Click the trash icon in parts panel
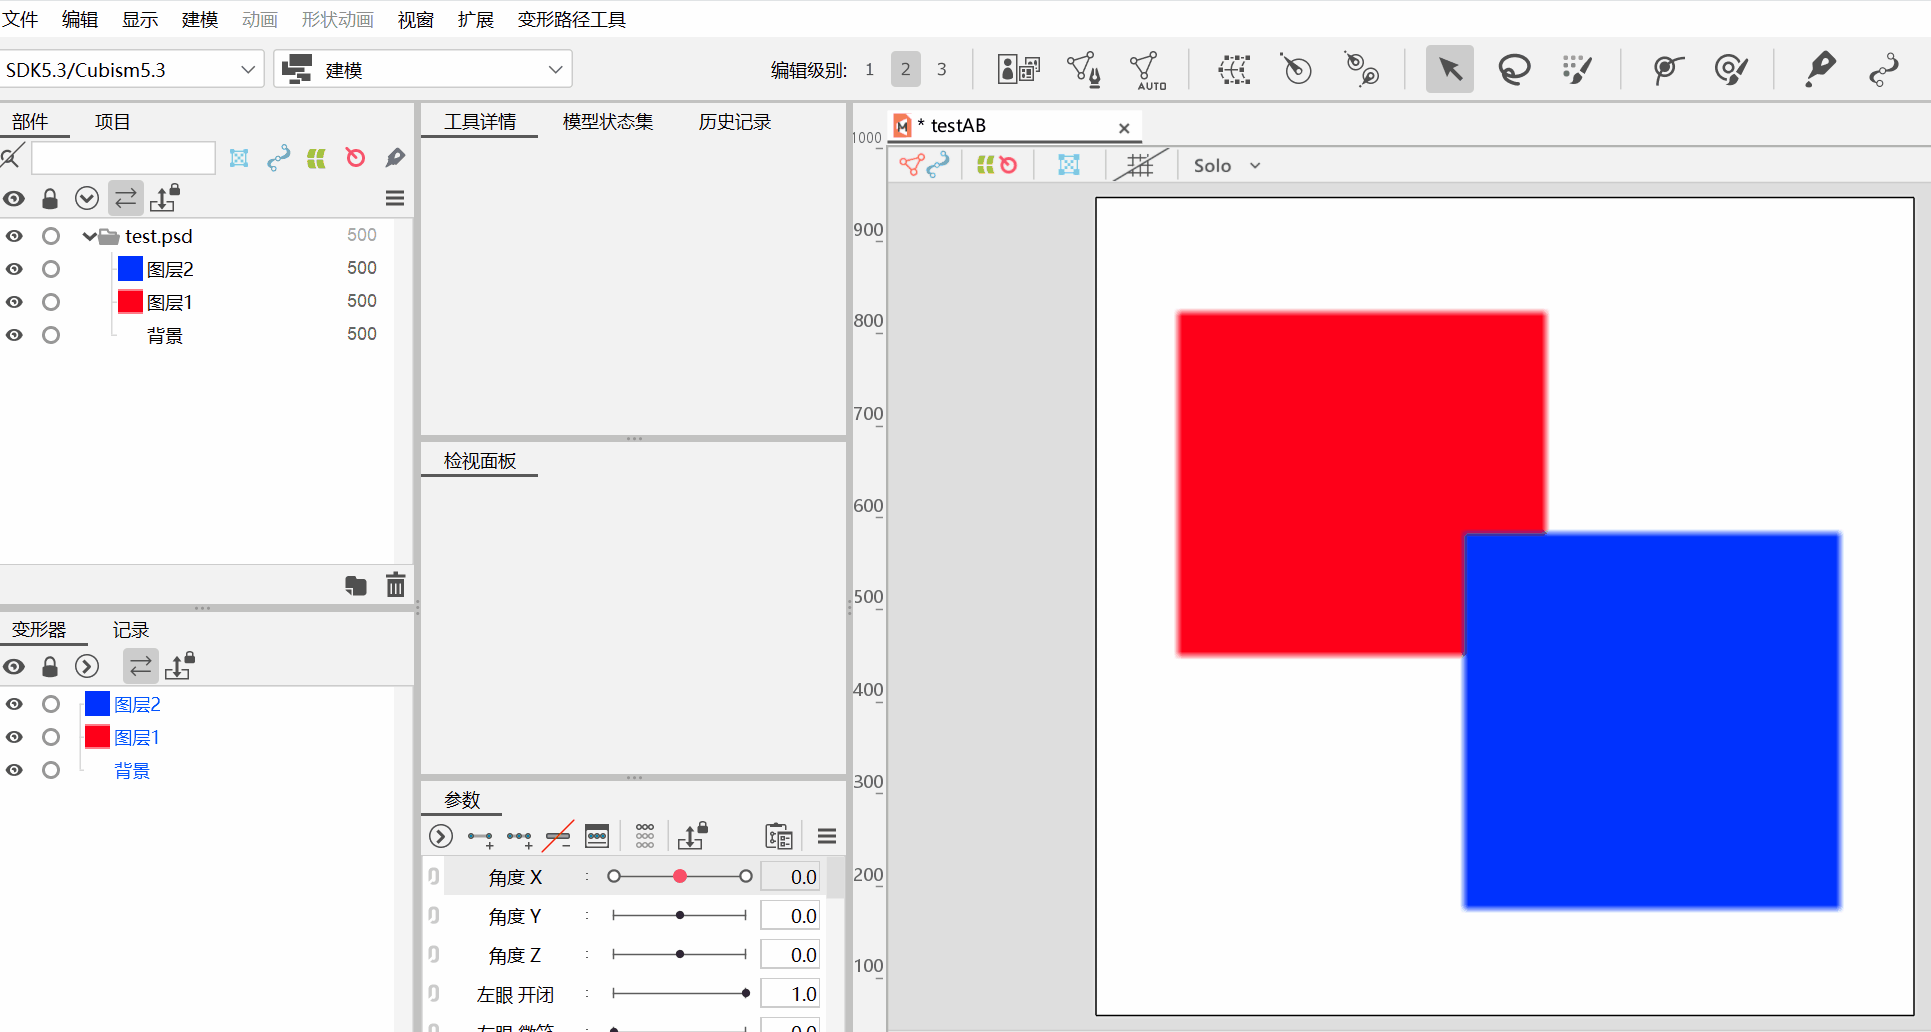Image resolution: width=1931 pixels, height=1032 pixels. tap(396, 585)
